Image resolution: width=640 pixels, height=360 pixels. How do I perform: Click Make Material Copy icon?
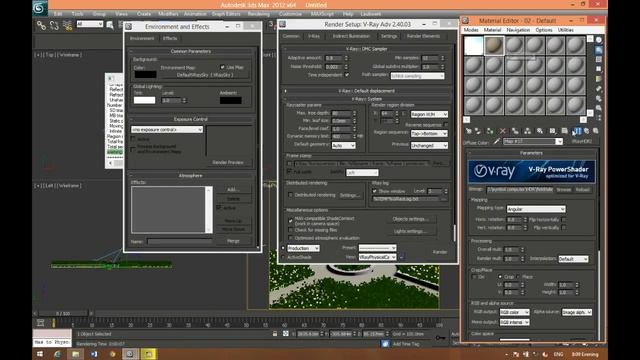[515, 131]
